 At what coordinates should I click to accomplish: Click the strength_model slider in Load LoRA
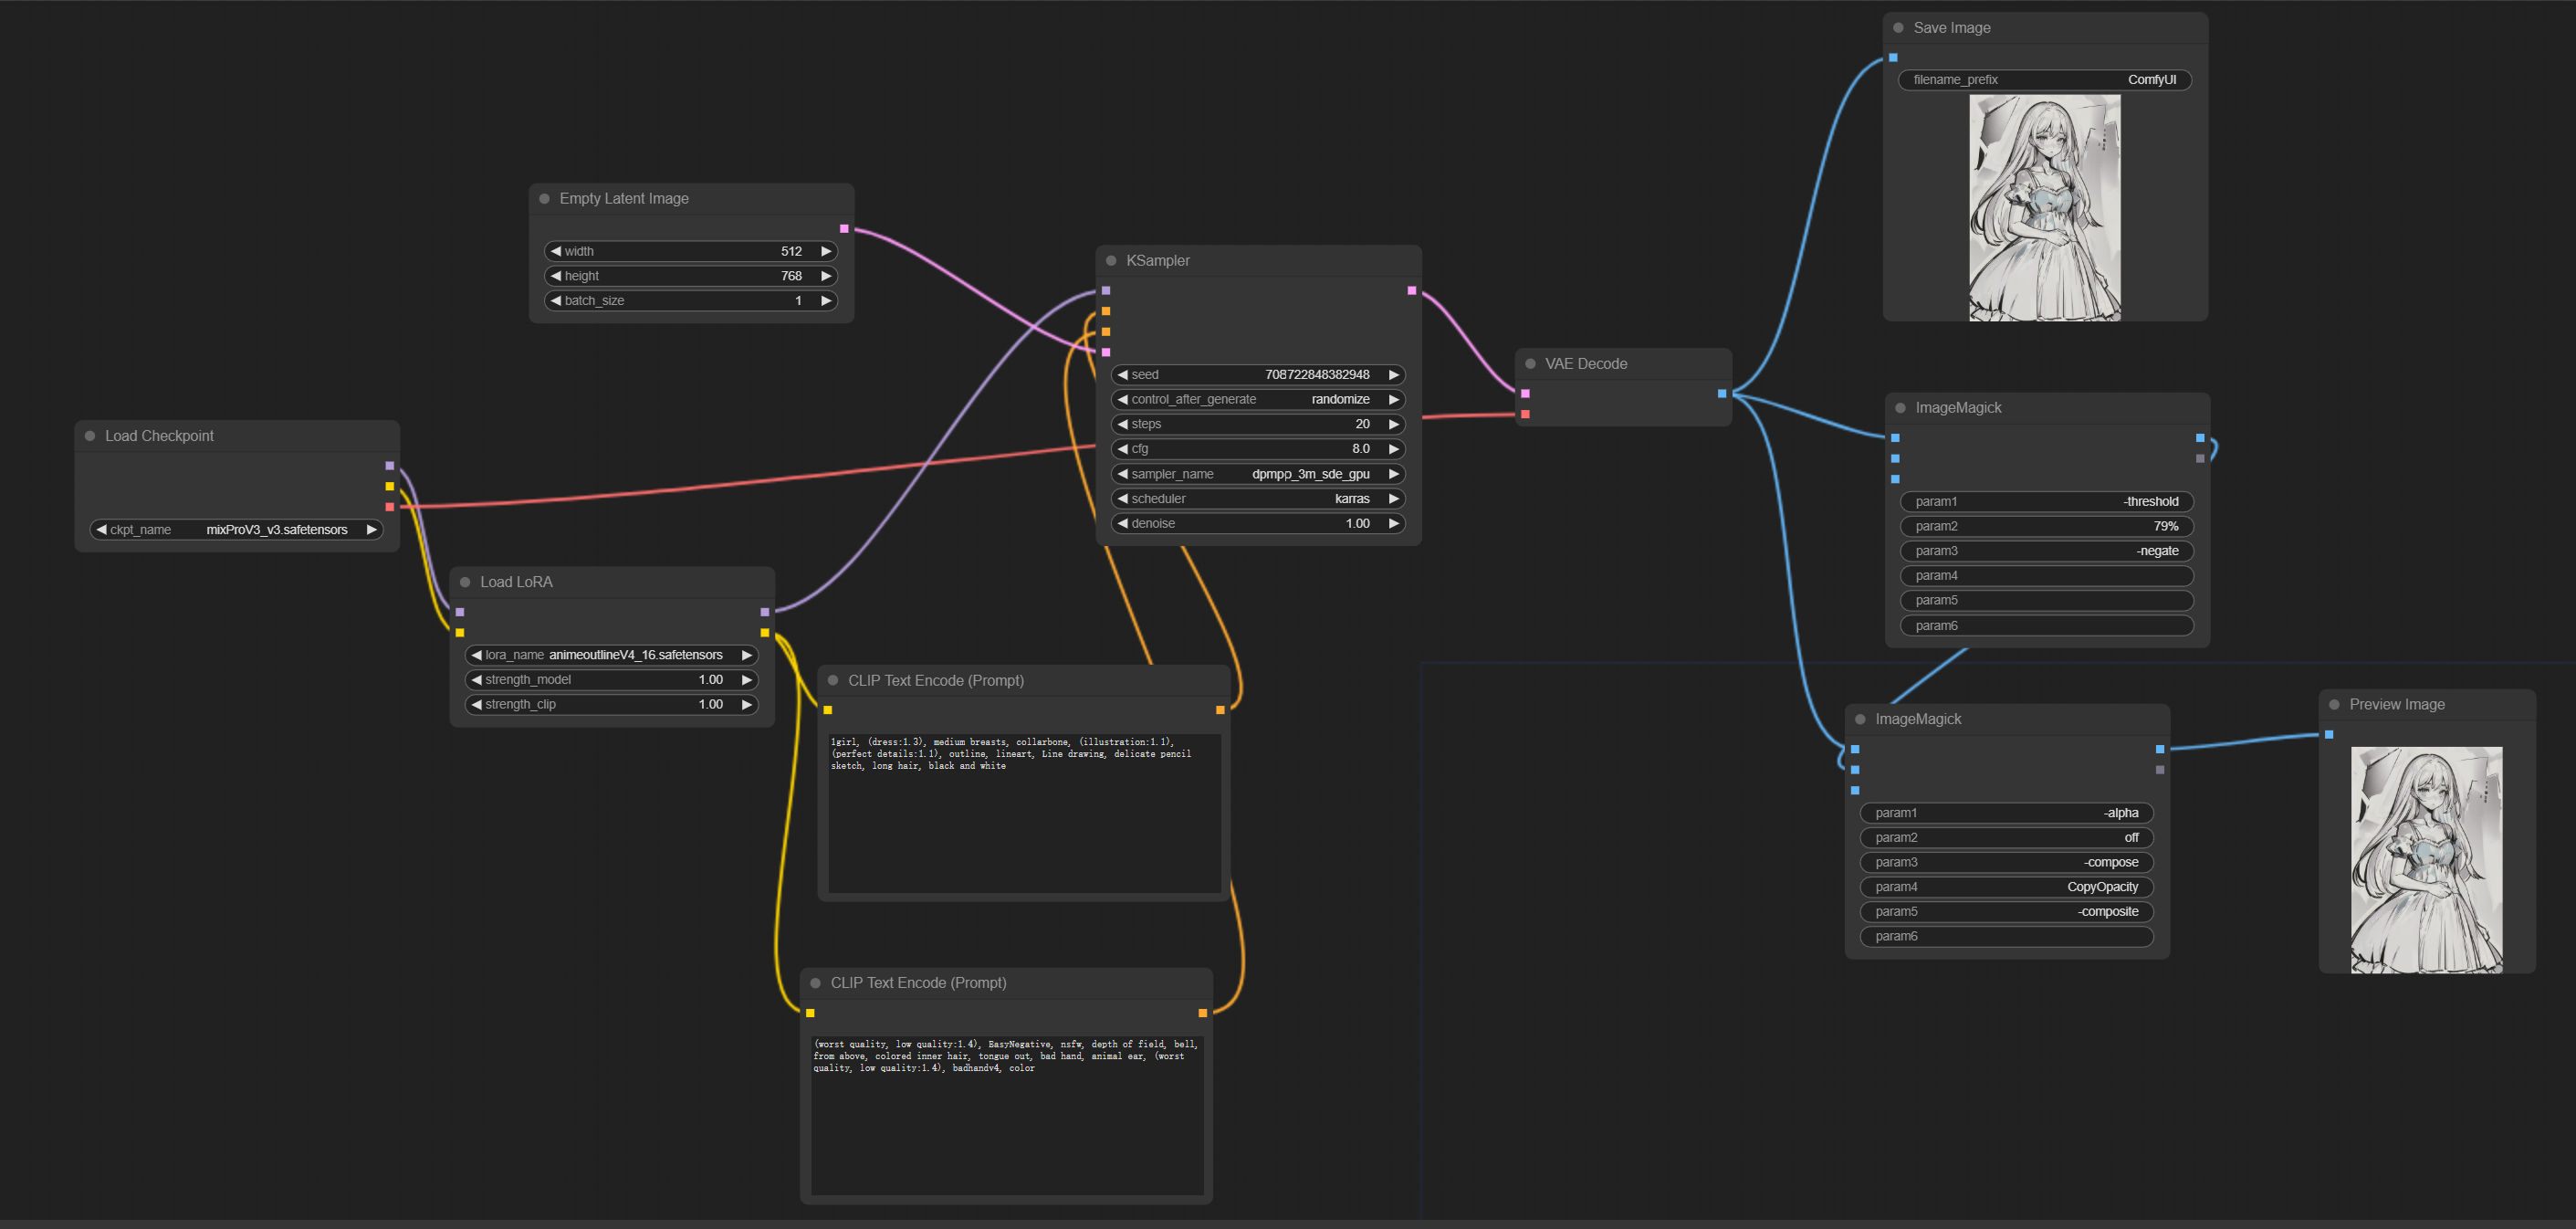pos(611,680)
